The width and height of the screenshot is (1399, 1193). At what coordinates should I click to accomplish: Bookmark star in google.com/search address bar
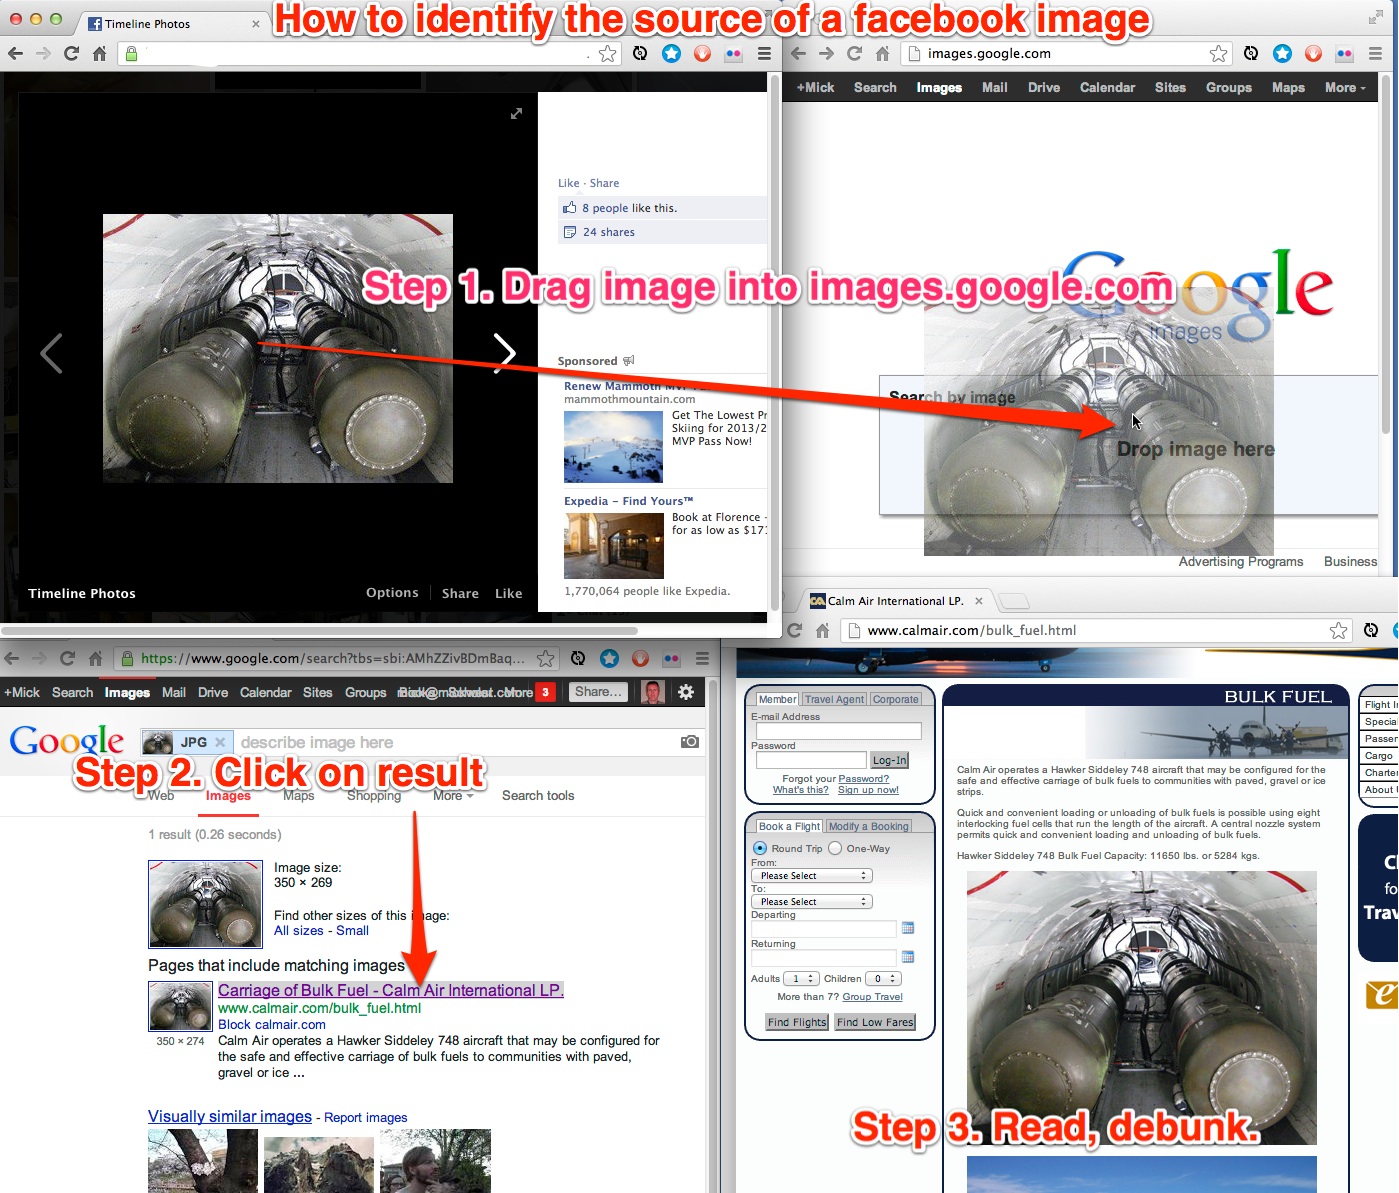[545, 658]
